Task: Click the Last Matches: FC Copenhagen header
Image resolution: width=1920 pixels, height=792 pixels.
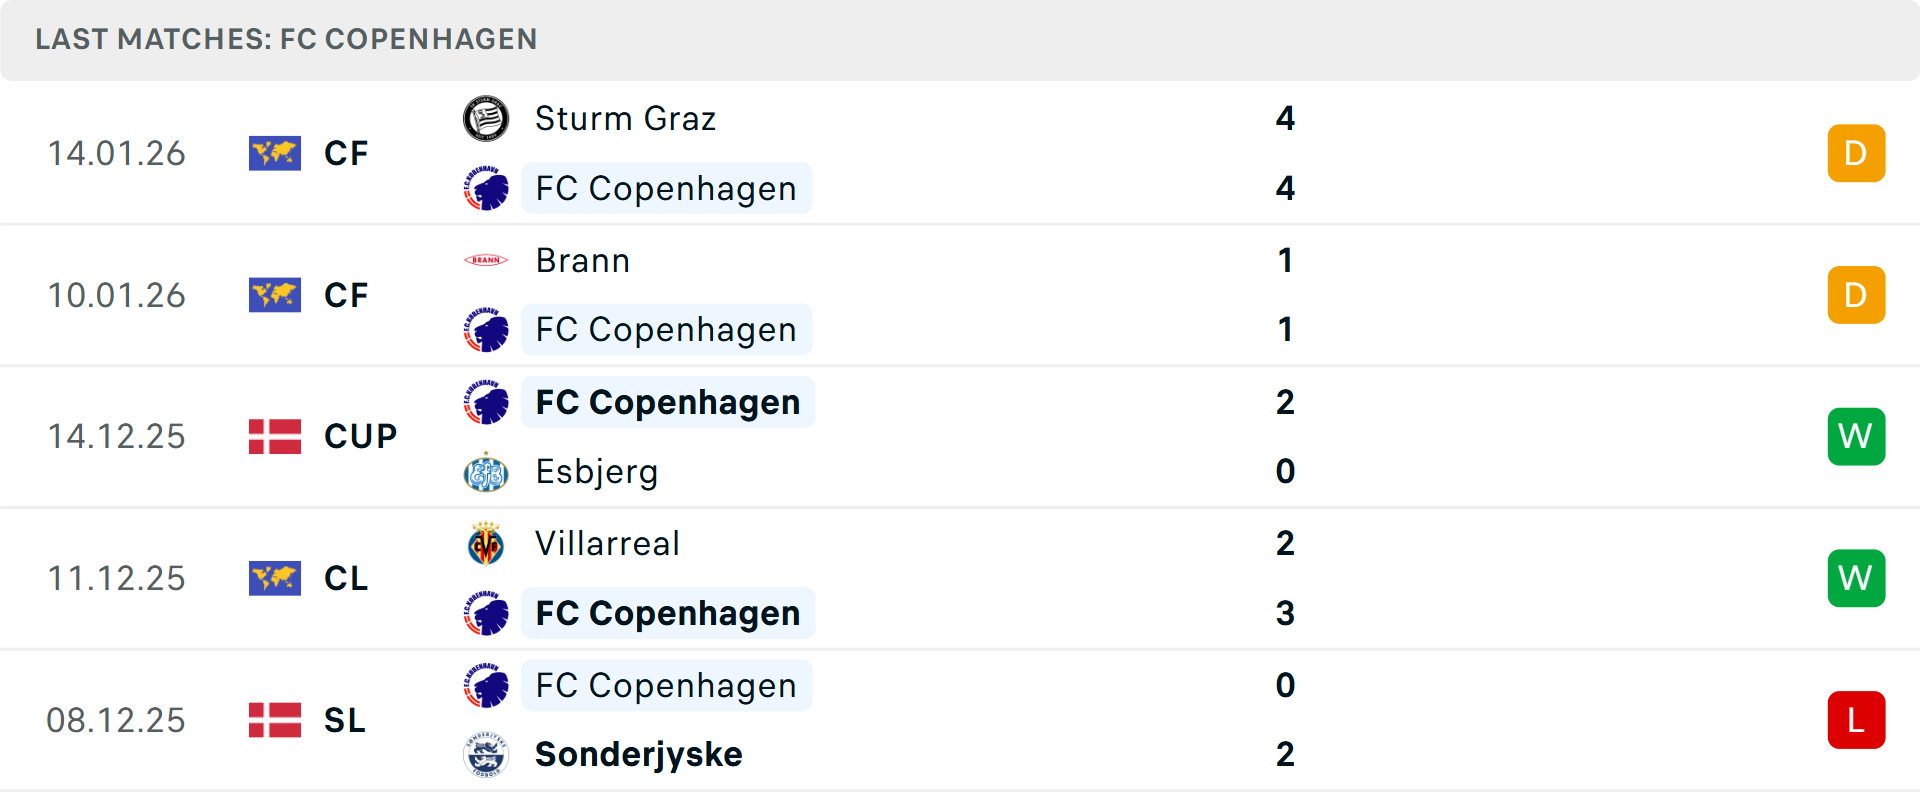Action: 286,39
